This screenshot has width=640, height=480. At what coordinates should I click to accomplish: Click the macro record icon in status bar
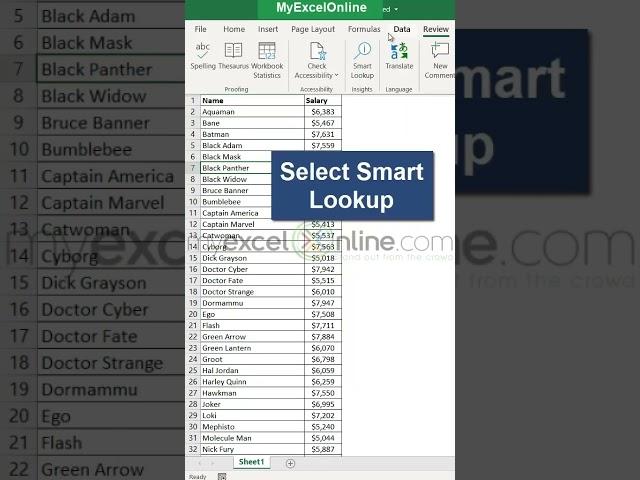click(222, 476)
